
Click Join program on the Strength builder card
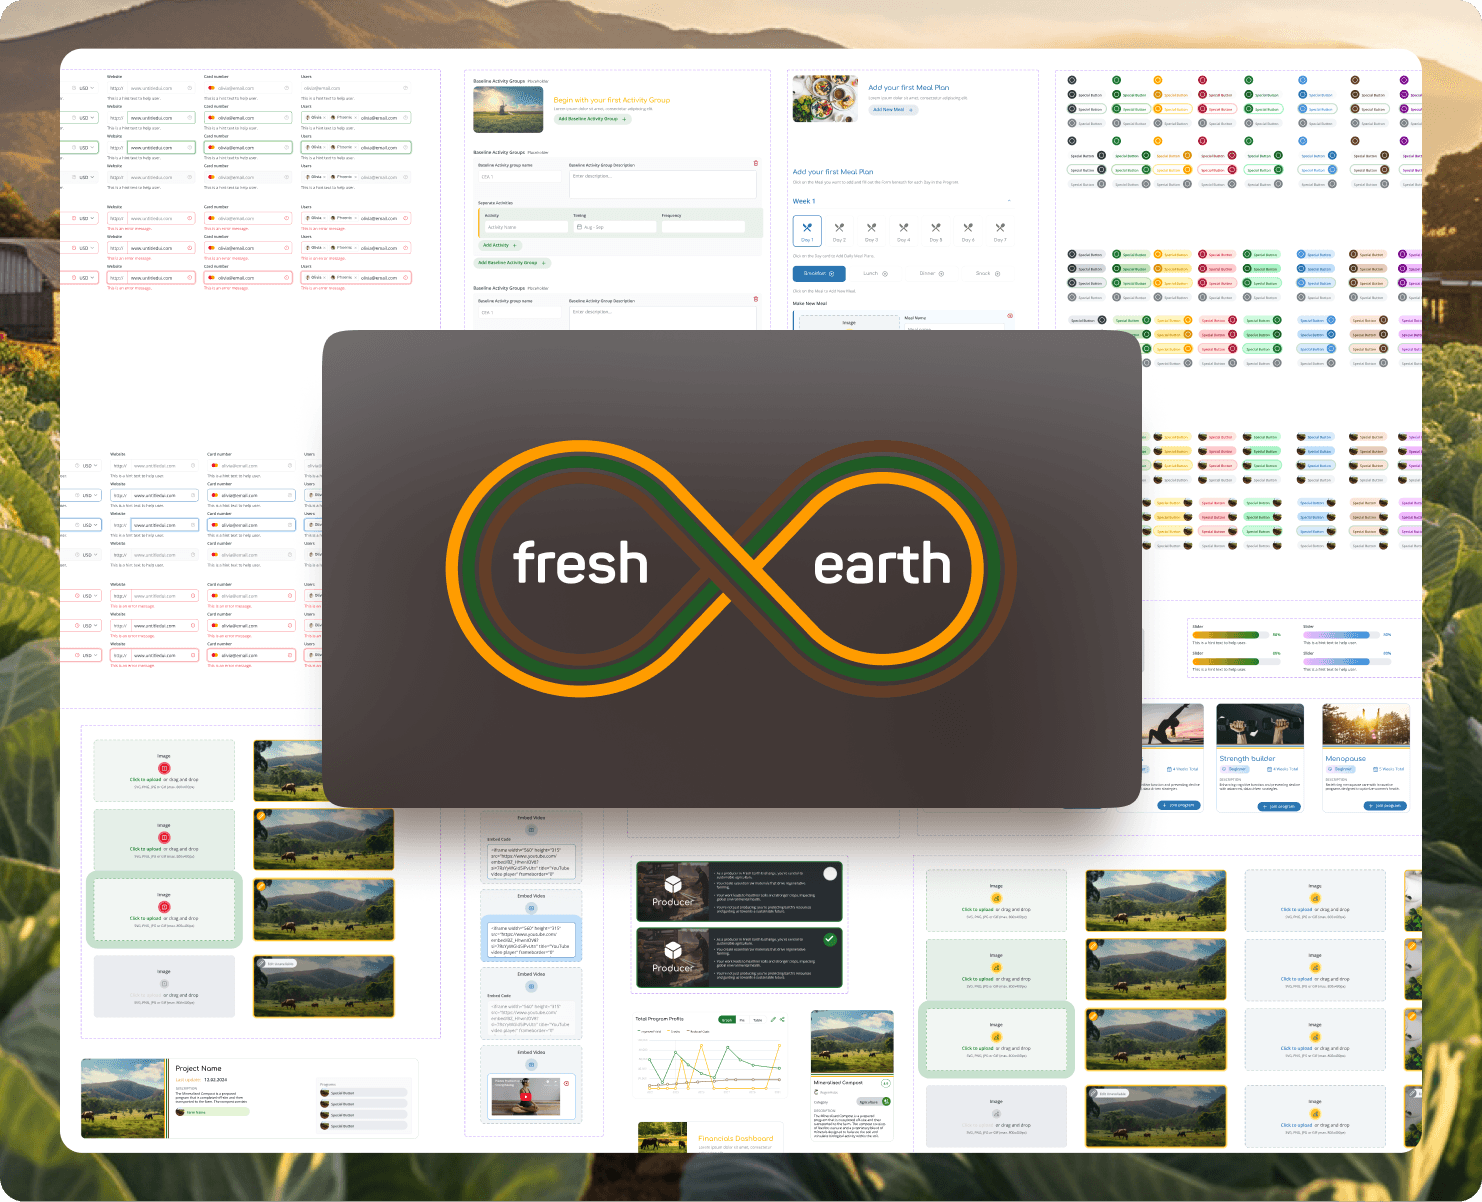point(1278,806)
